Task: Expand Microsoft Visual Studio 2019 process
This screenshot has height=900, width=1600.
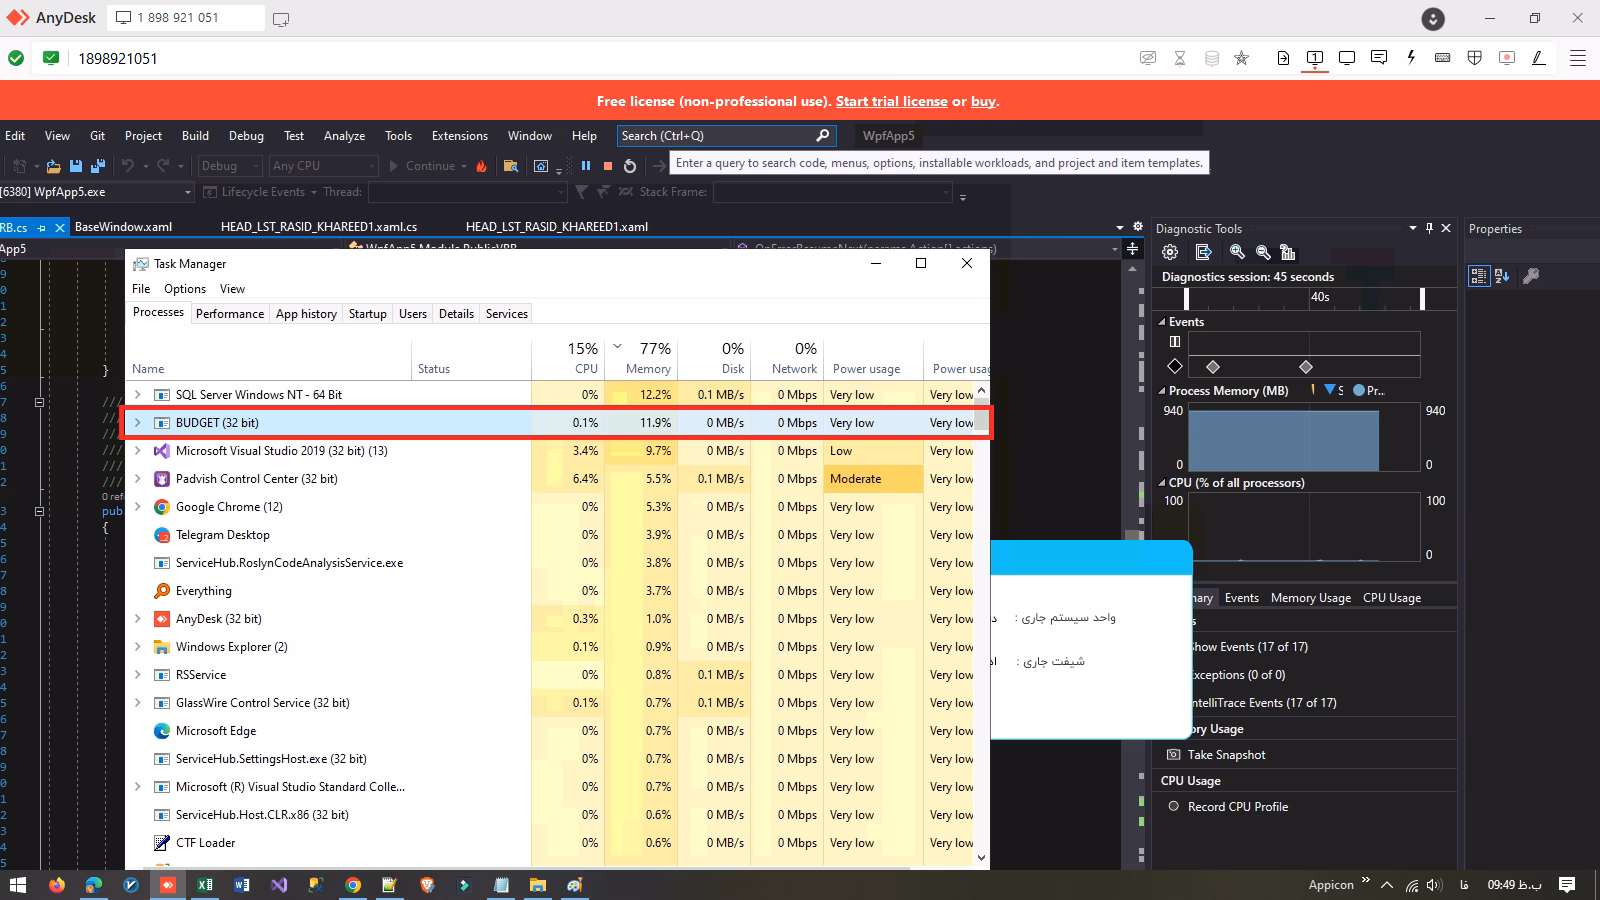Action: point(138,451)
